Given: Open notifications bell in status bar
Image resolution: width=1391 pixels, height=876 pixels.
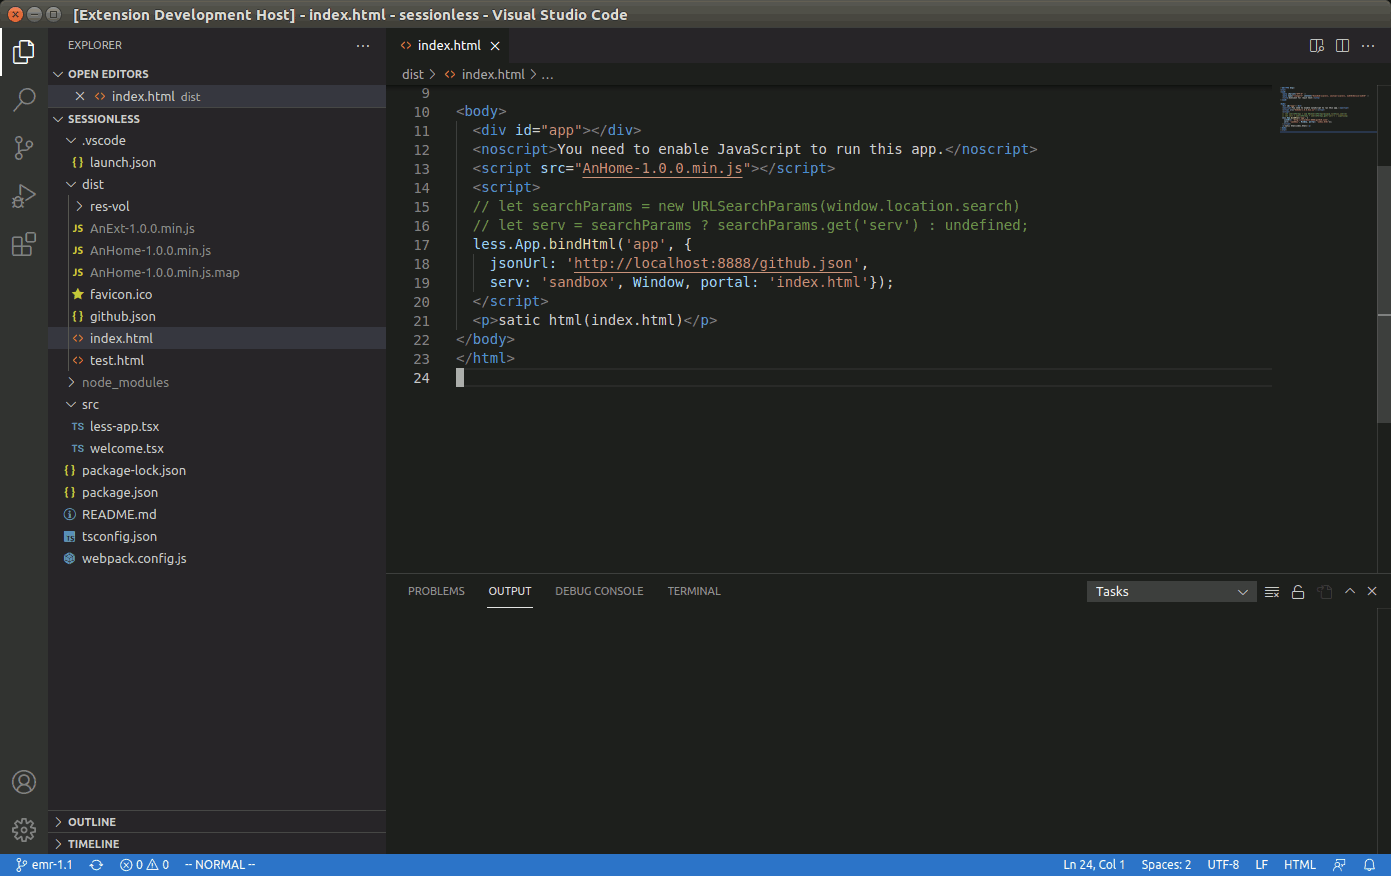Looking at the screenshot, I should click(x=1369, y=865).
